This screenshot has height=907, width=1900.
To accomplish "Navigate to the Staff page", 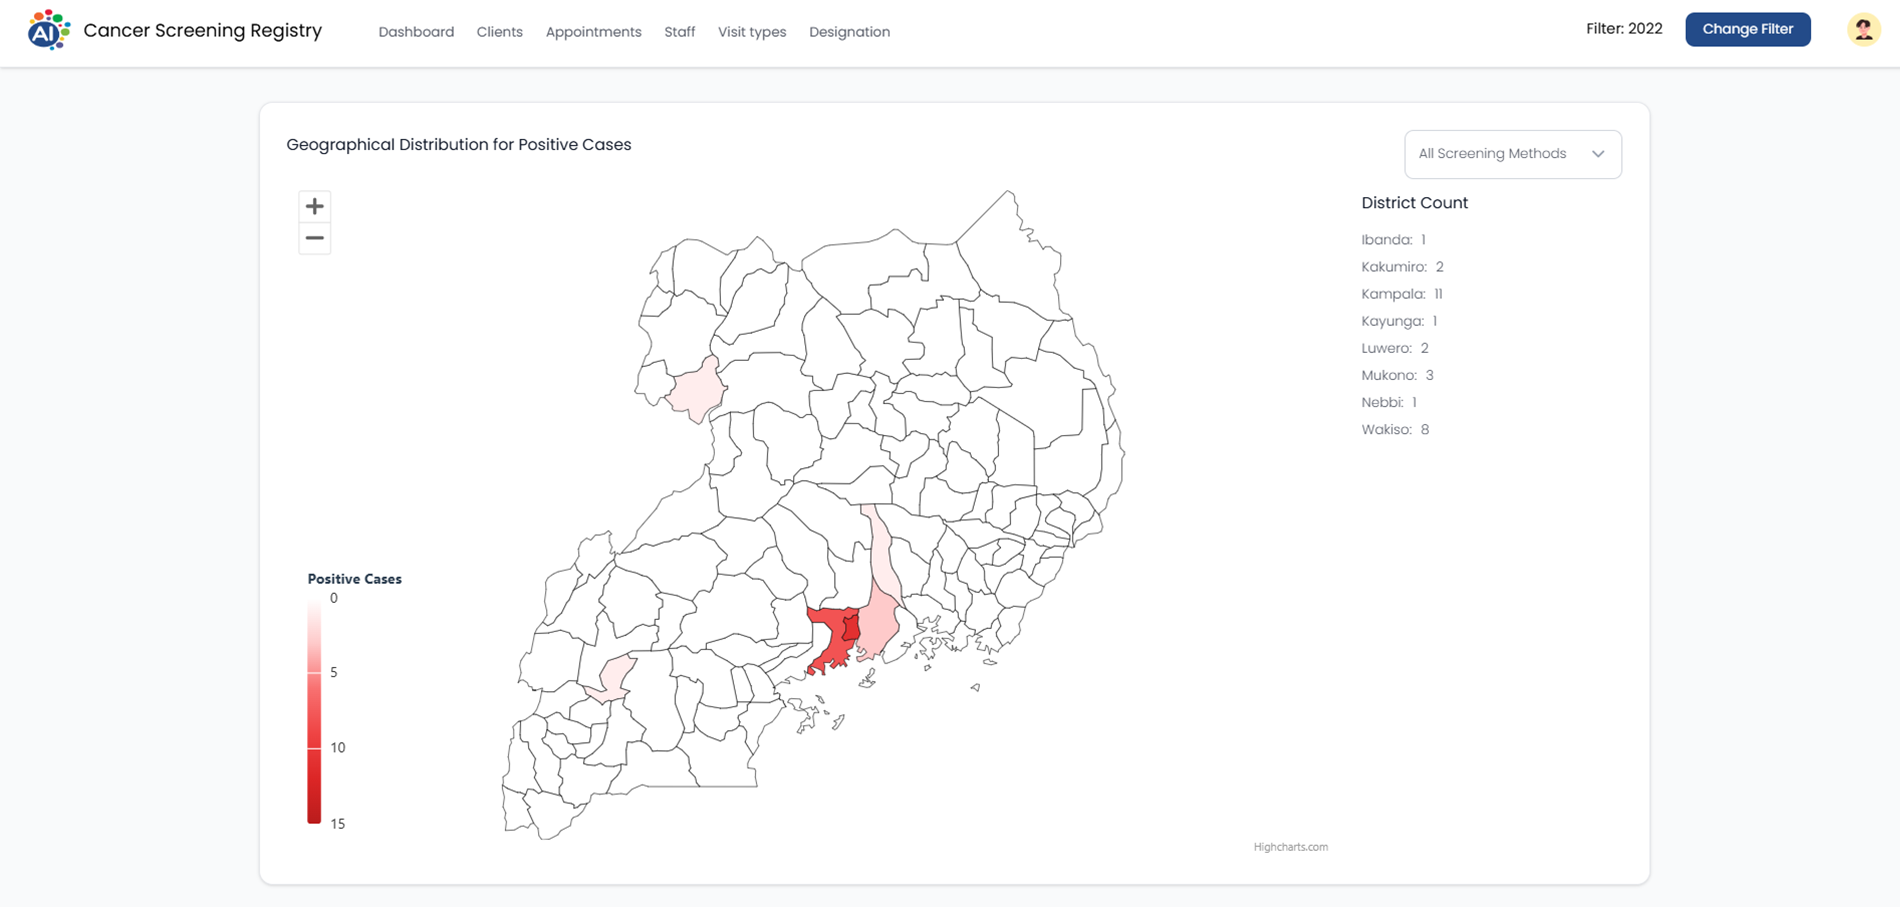I will pyautogui.click(x=679, y=32).
